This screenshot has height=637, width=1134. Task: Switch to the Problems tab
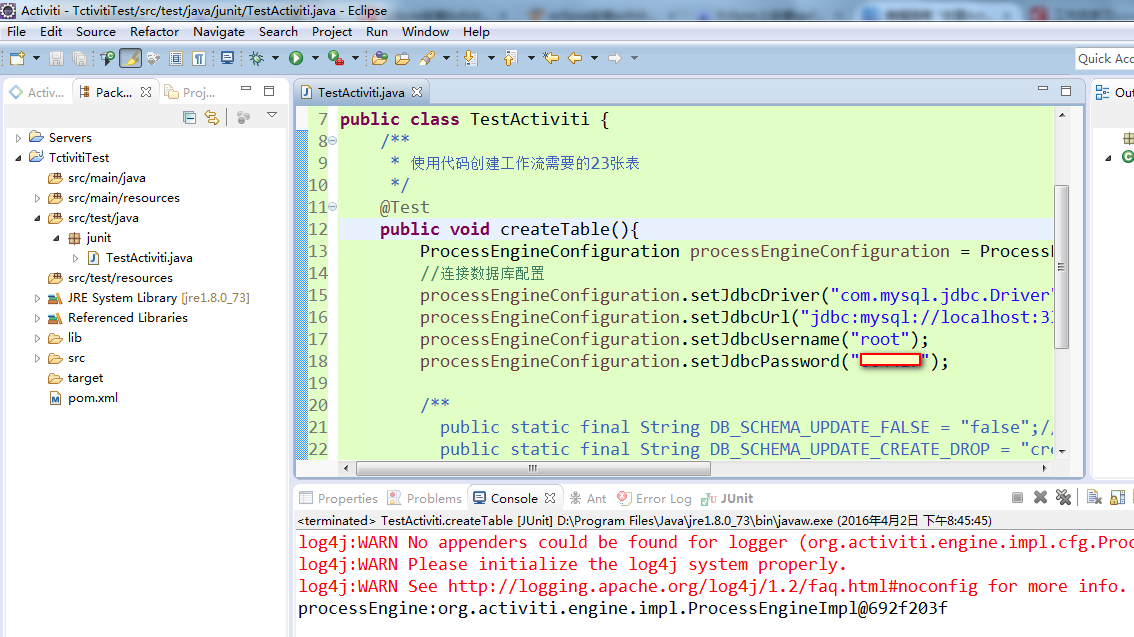click(425, 498)
